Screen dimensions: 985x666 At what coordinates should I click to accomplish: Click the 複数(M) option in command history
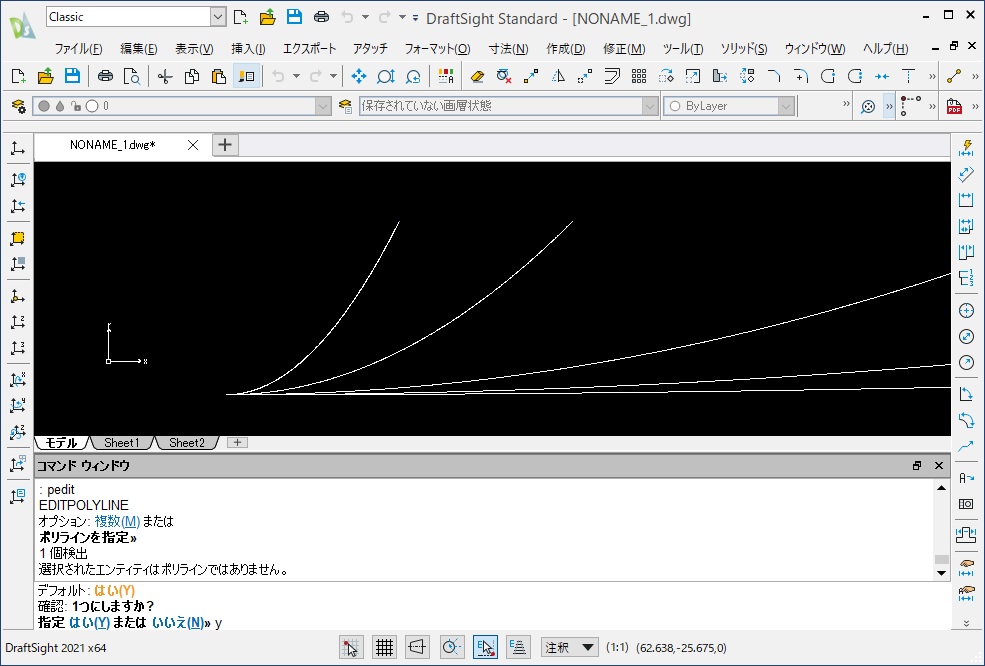tap(117, 521)
